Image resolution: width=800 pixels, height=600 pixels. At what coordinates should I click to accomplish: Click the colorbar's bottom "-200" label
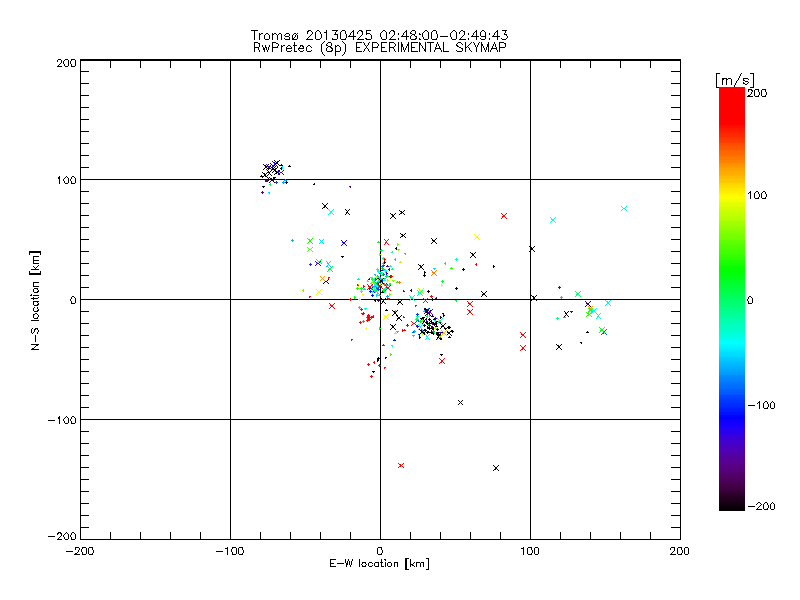pyautogui.click(x=761, y=506)
